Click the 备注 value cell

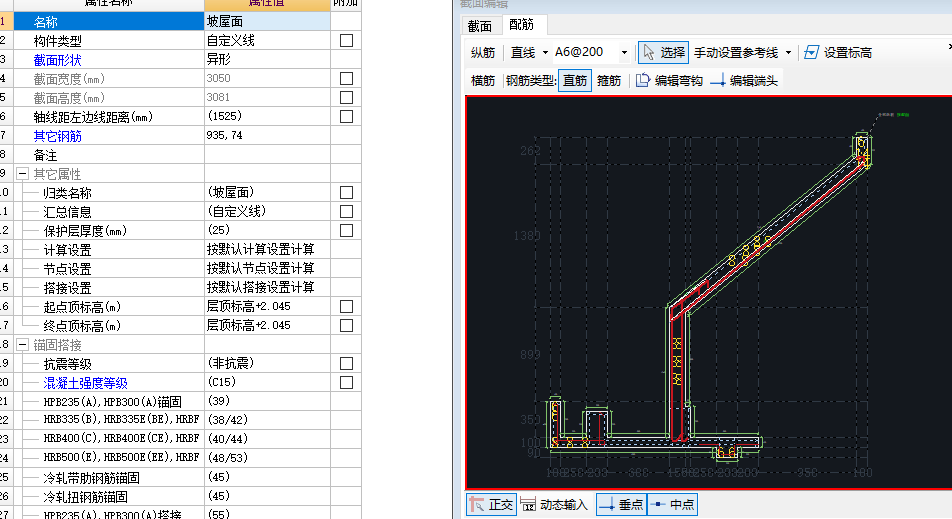(267, 155)
